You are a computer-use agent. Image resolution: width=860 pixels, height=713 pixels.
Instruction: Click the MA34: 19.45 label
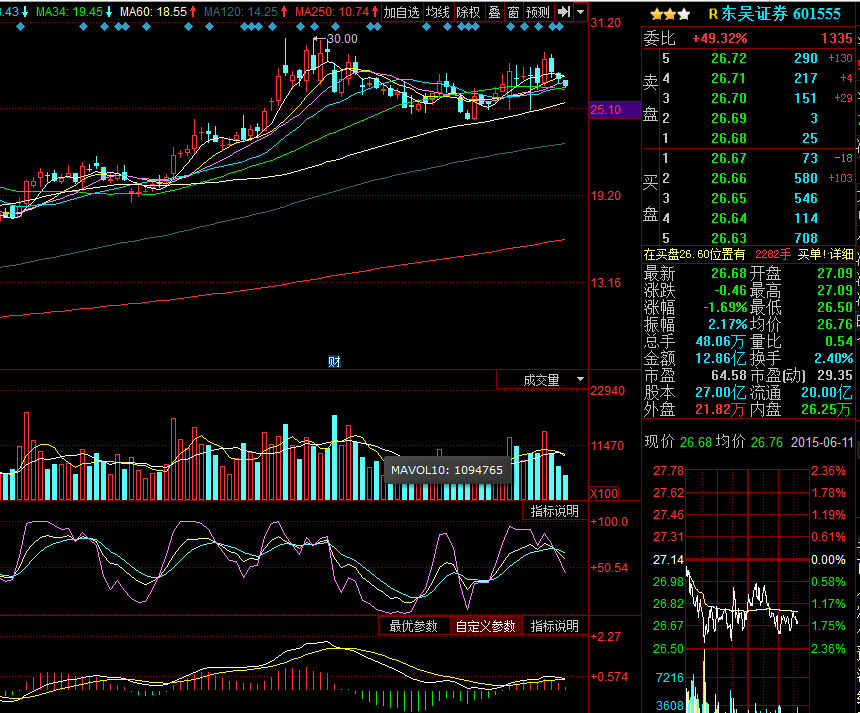(69, 12)
